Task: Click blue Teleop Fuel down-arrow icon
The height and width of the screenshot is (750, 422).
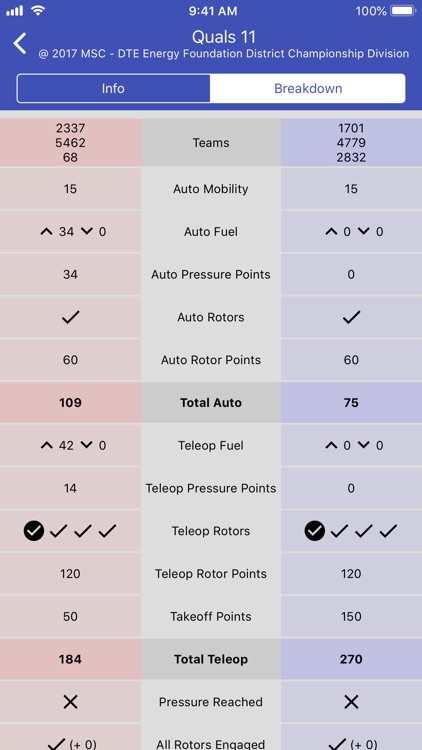Action: [x=364, y=445]
